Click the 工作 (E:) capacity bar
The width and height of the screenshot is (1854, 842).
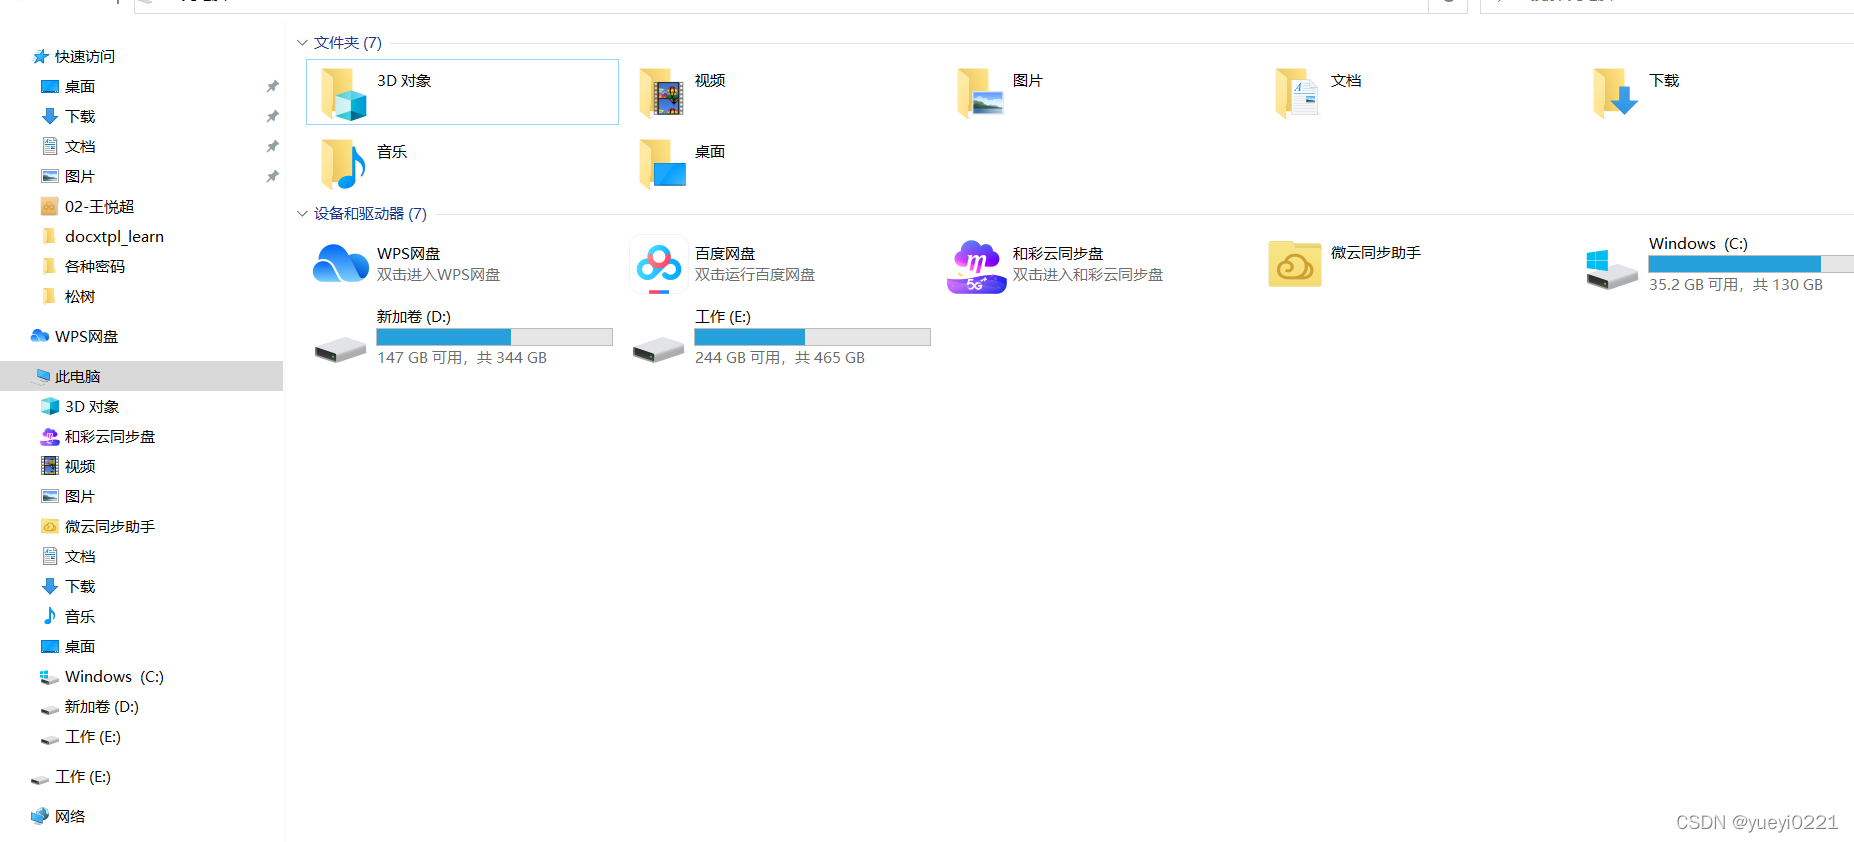click(812, 337)
